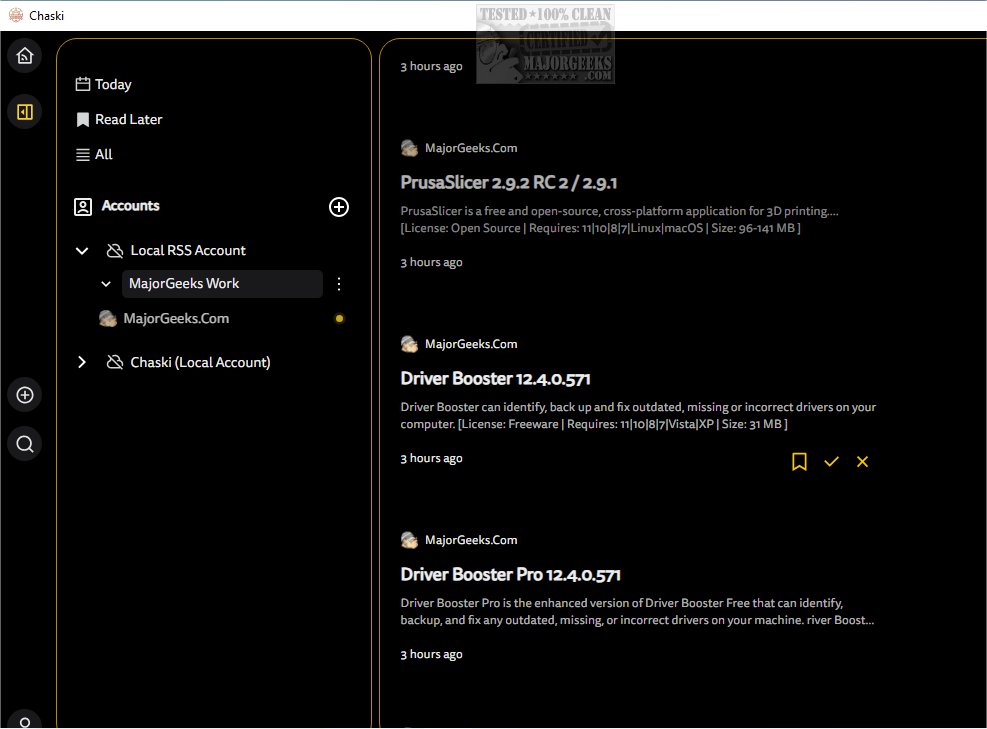
Task: Click '3 hours ago' under Driver Booster 12.4.0.571
Action: pyautogui.click(x=431, y=458)
